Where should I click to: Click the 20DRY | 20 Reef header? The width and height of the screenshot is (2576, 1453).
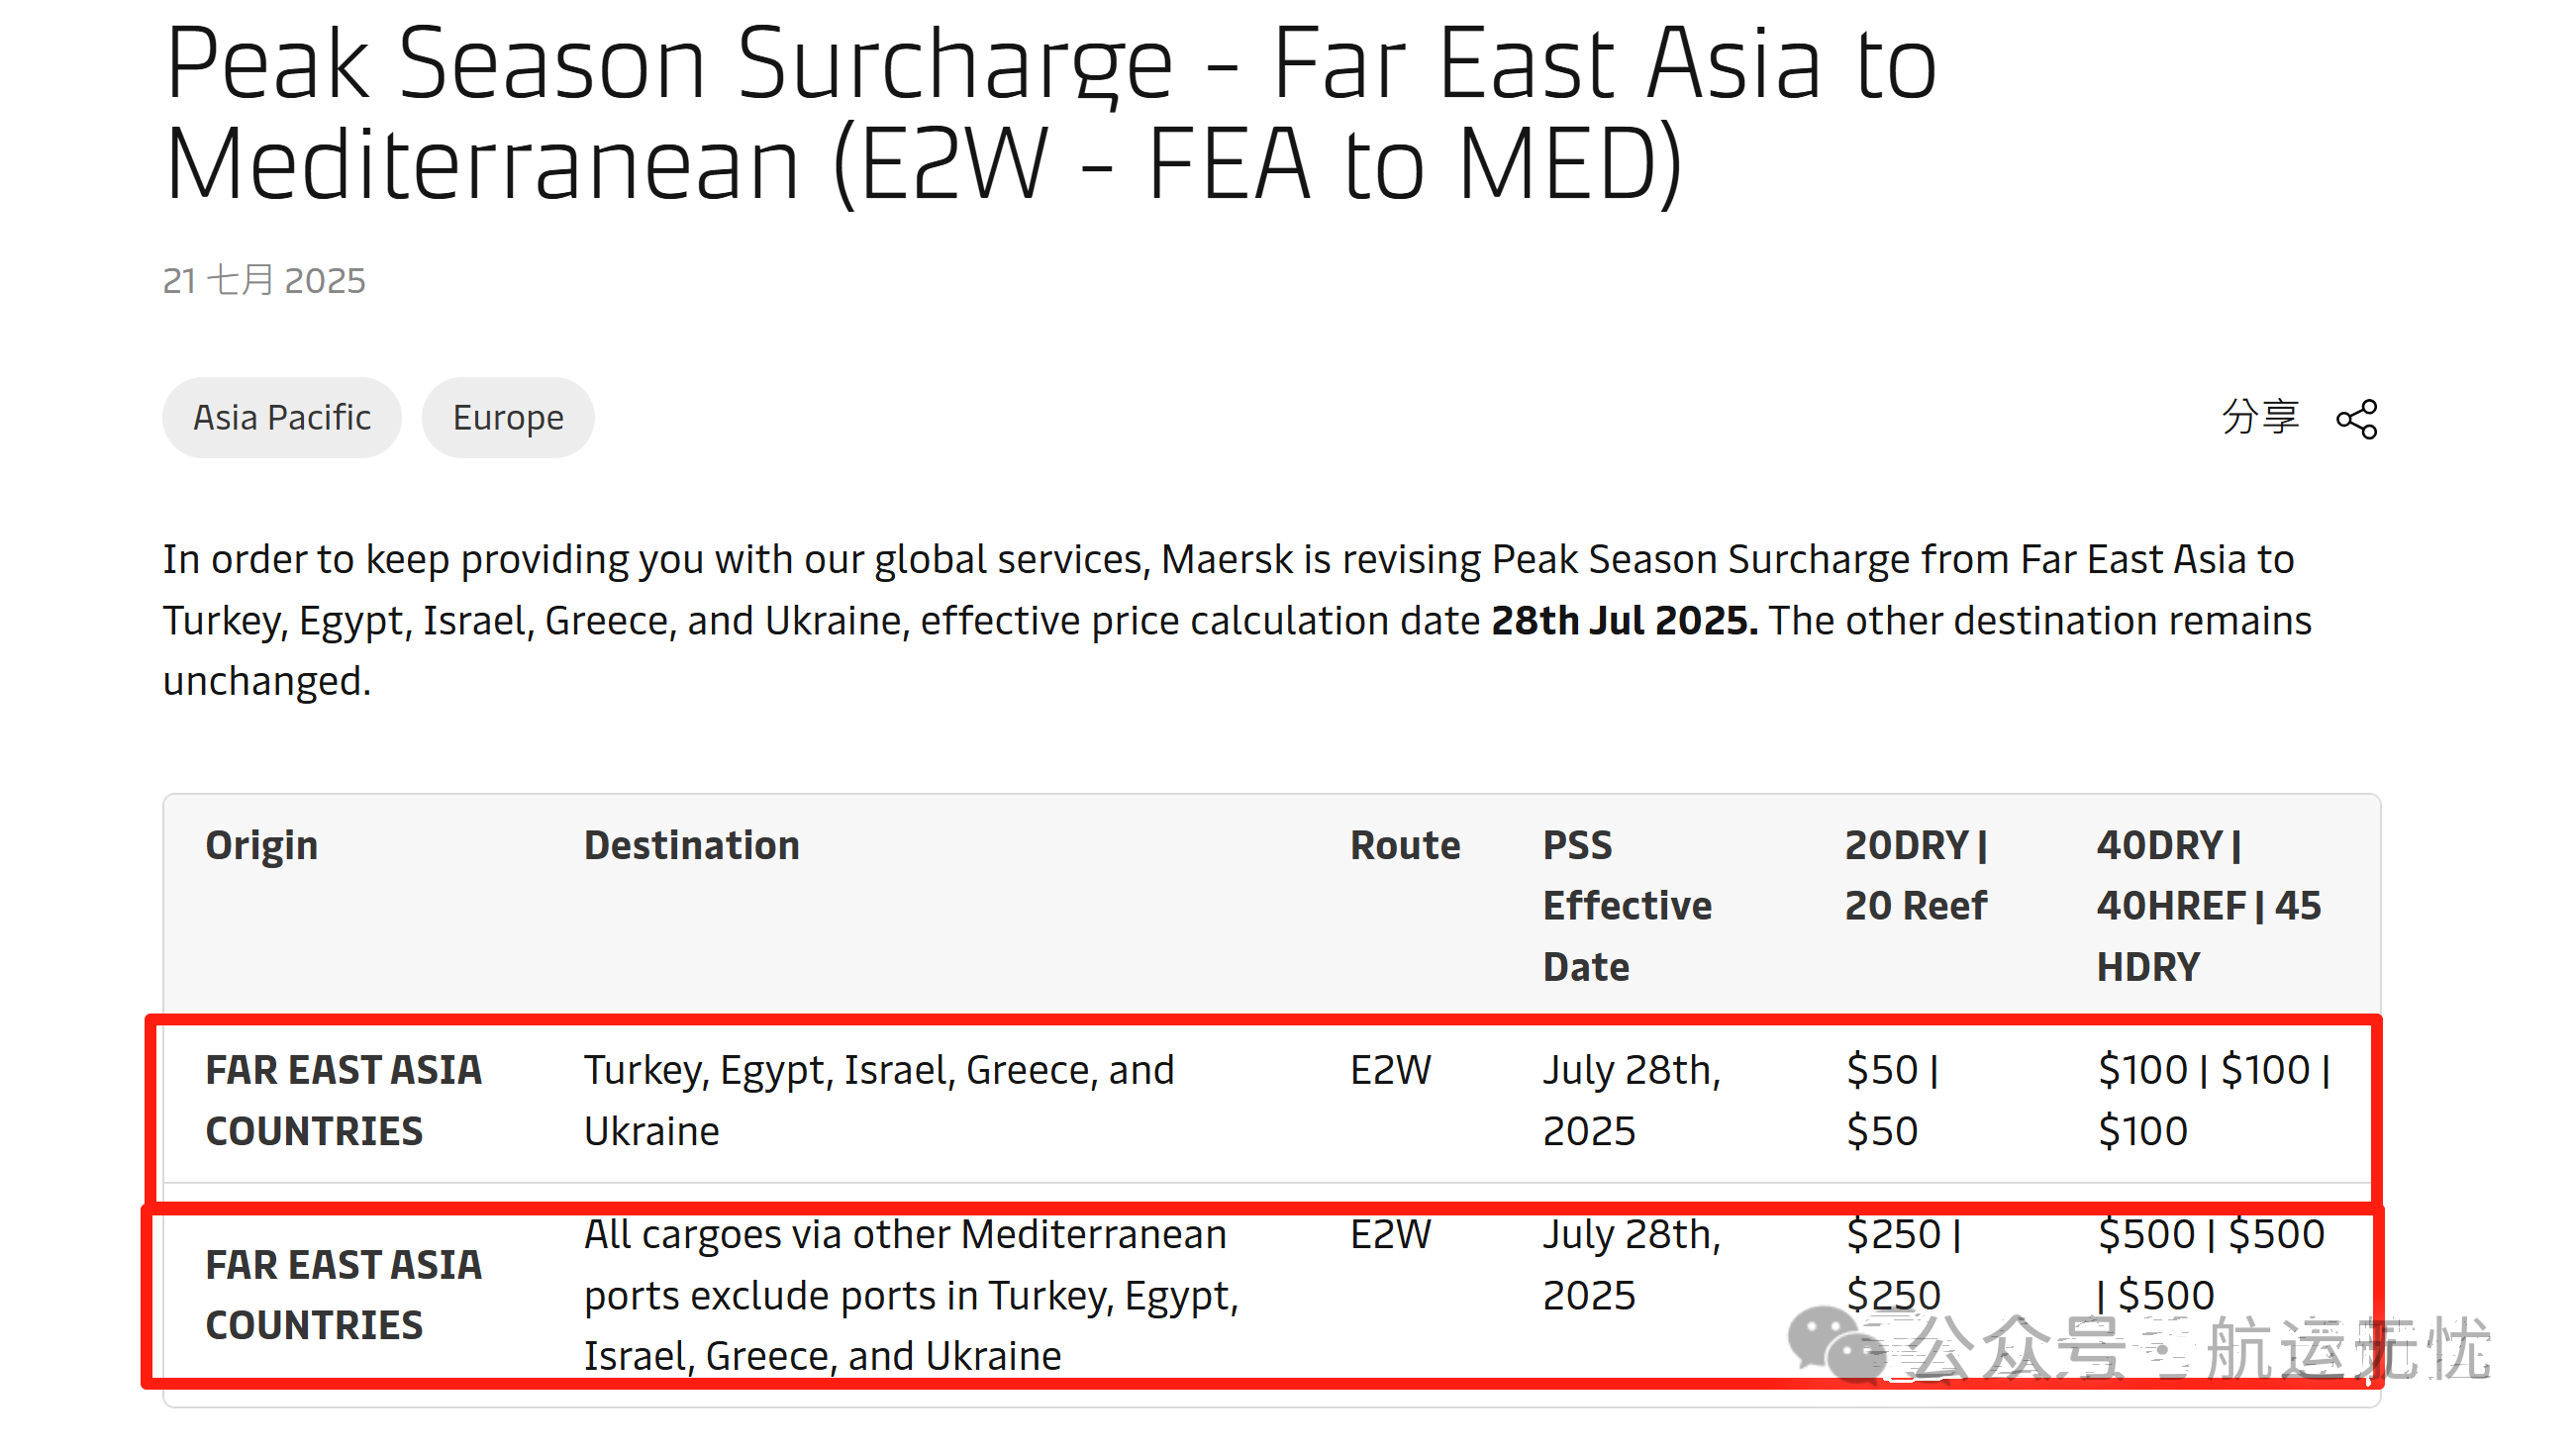tap(1916, 875)
